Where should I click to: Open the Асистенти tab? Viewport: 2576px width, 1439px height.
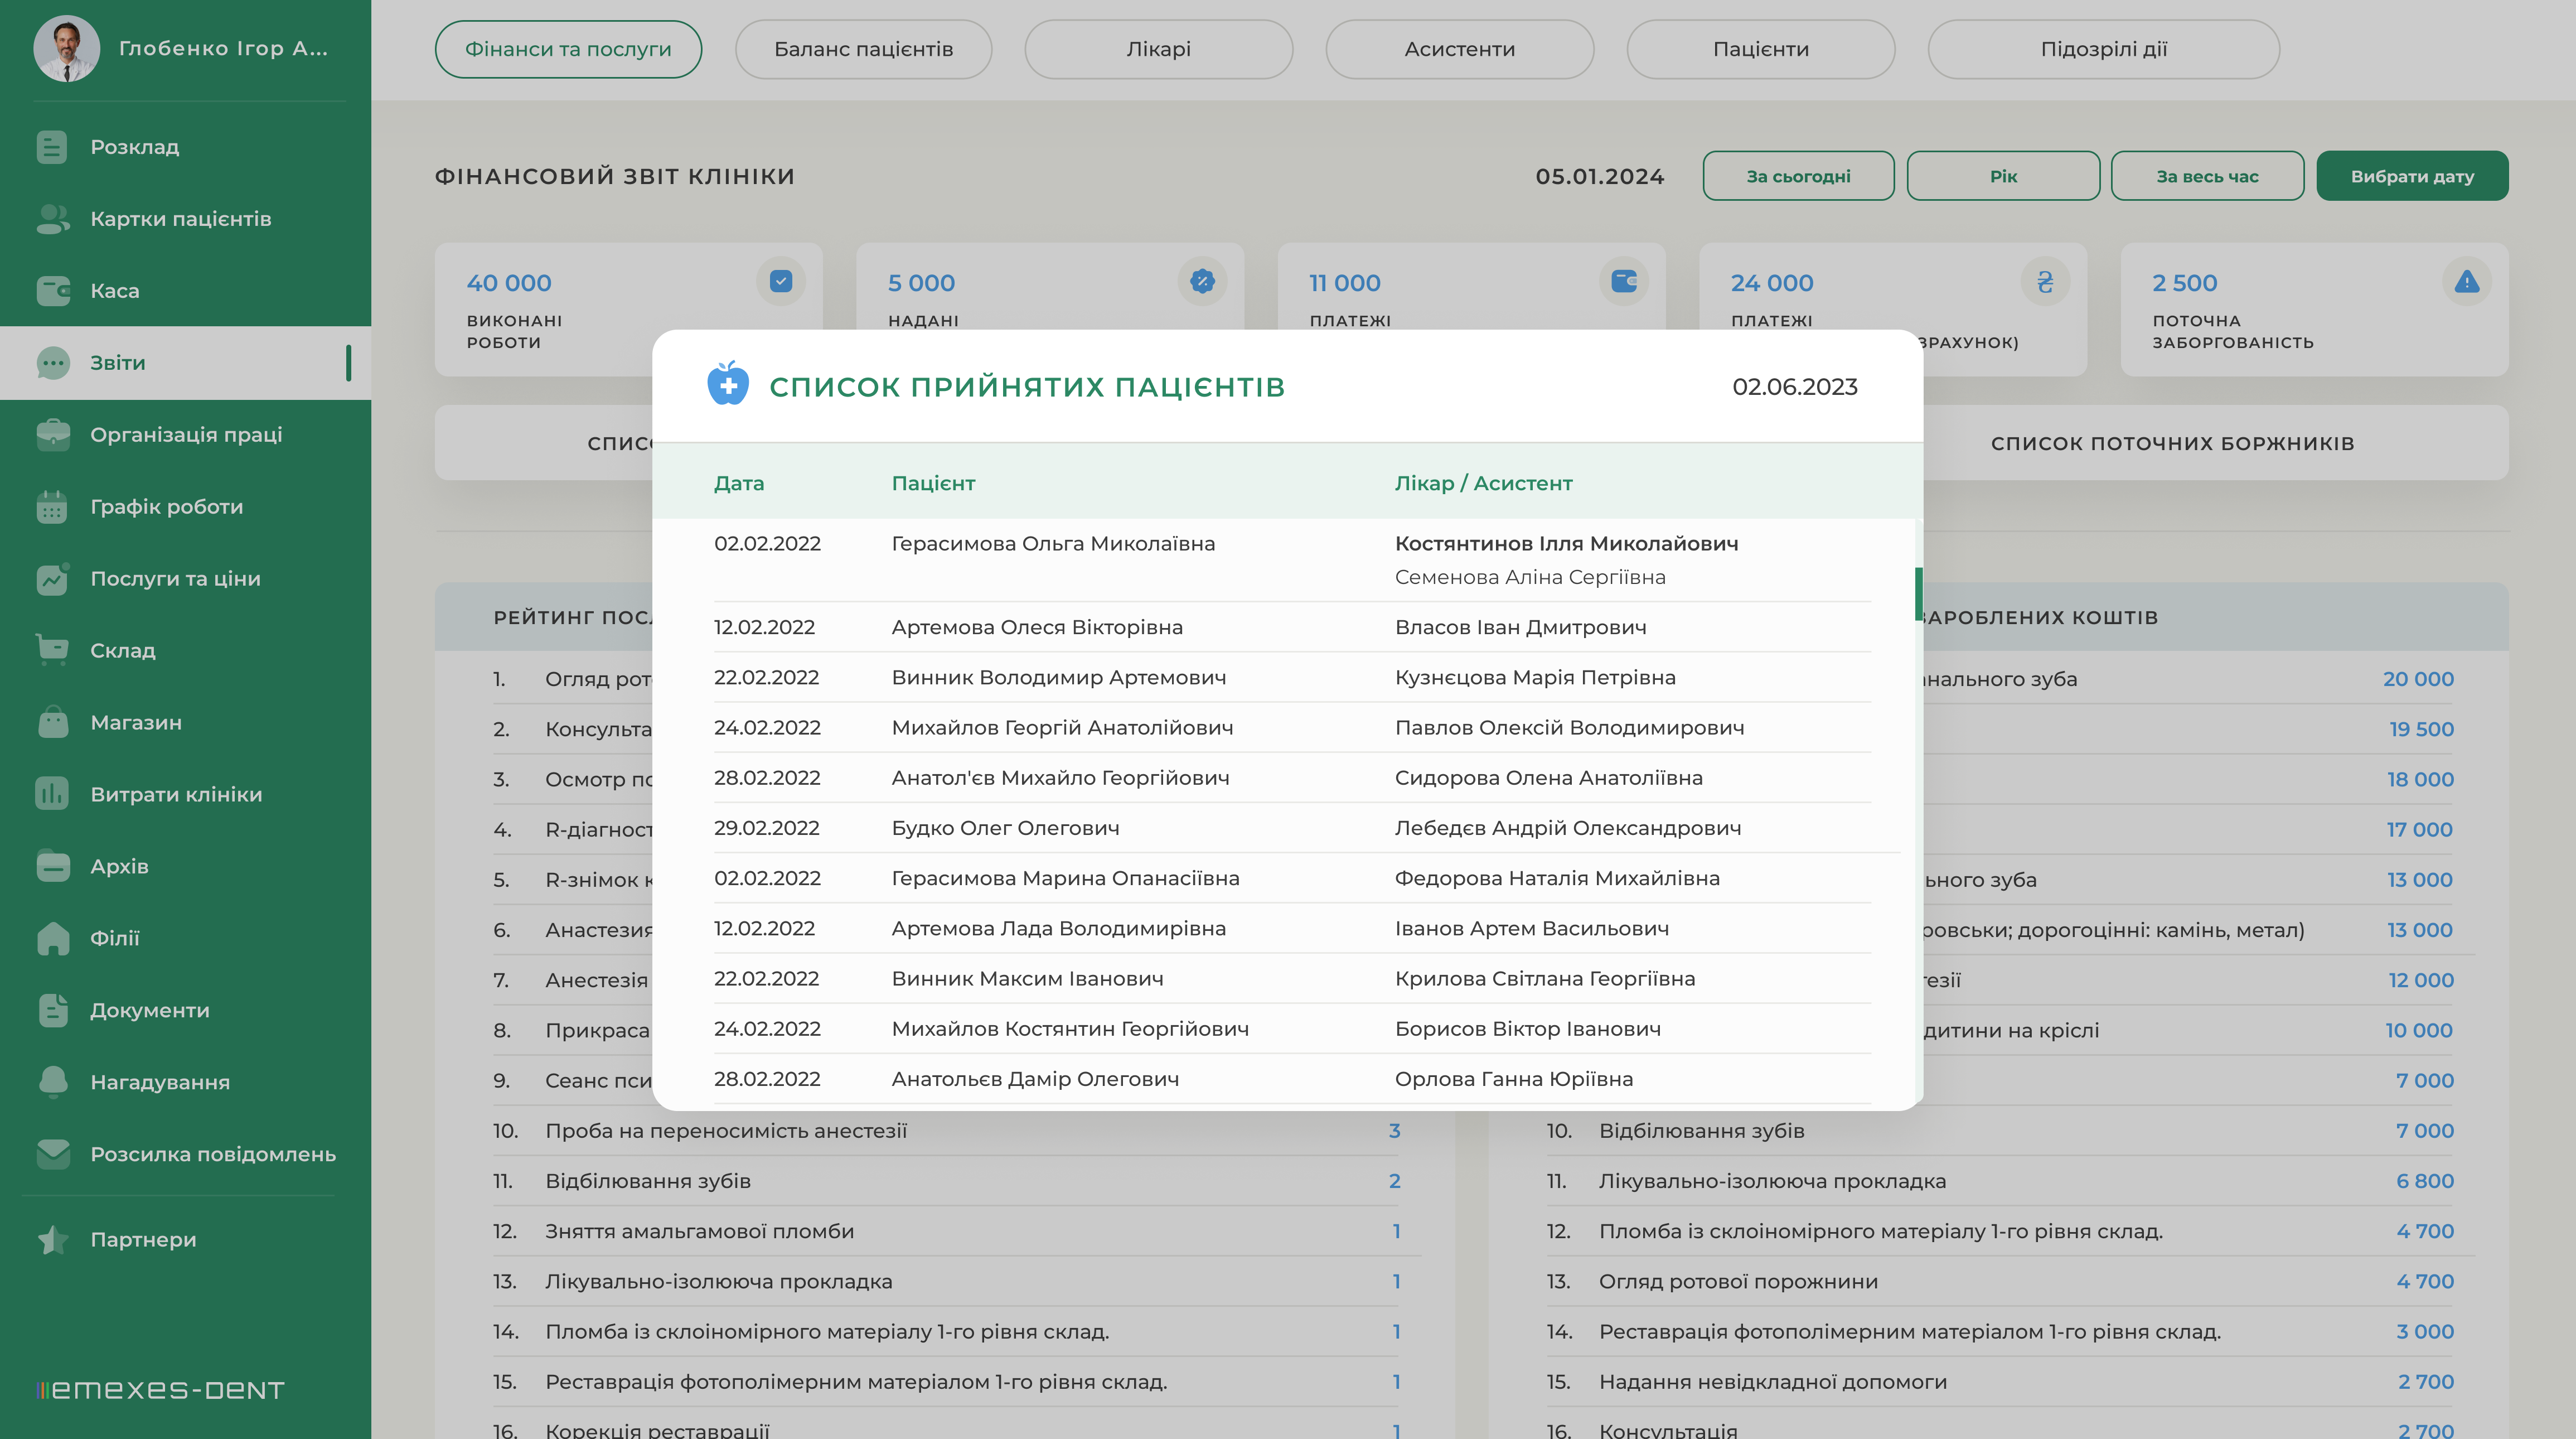point(1460,49)
